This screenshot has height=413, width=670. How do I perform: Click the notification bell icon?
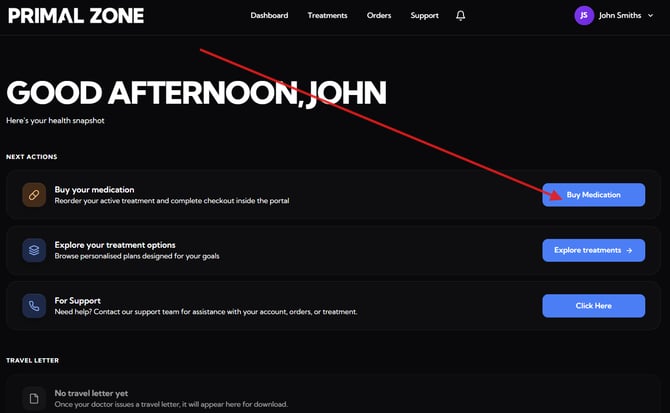pyautogui.click(x=460, y=16)
